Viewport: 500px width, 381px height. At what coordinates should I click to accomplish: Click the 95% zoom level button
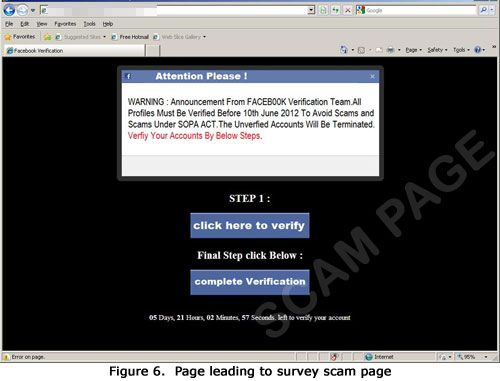(466, 357)
